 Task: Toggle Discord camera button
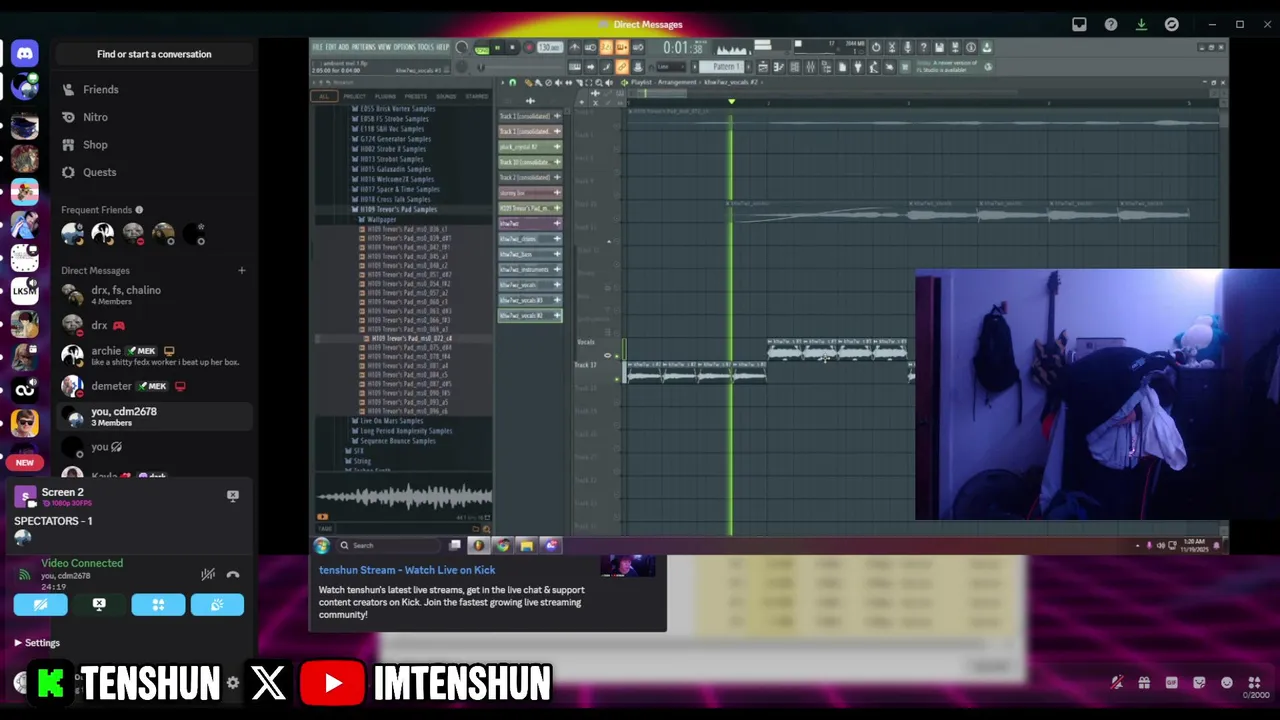point(41,605)
